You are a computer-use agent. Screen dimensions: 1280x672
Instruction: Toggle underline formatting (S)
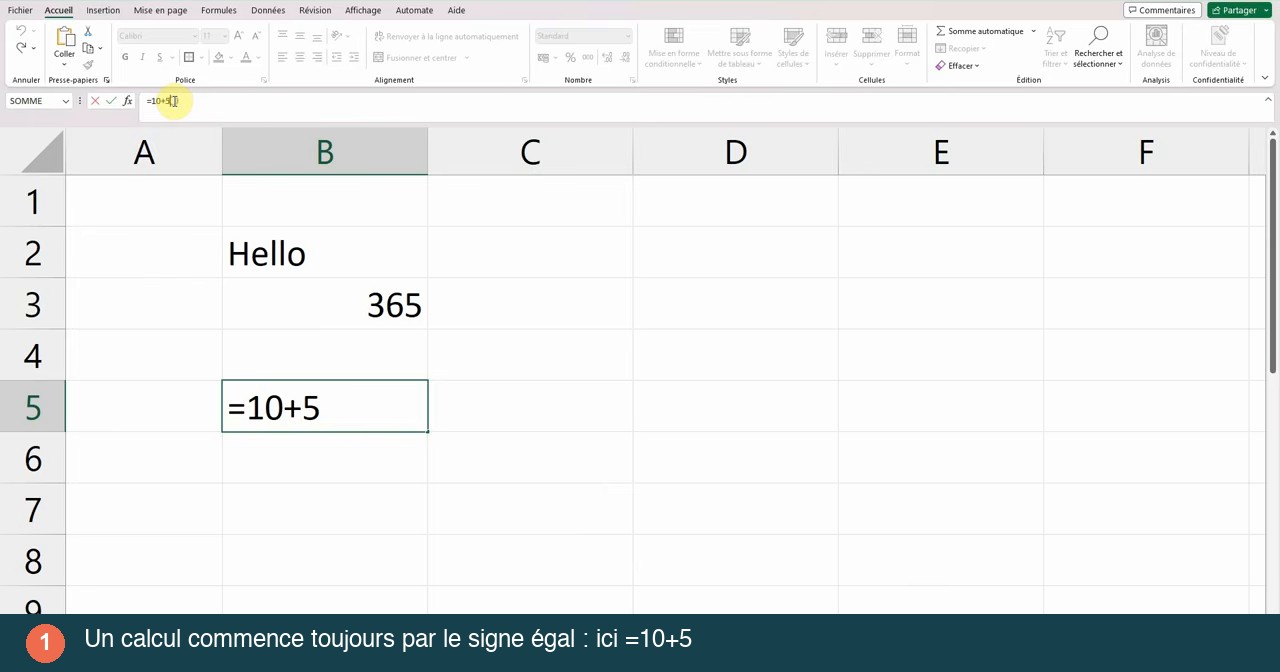(x=159, y=58)
